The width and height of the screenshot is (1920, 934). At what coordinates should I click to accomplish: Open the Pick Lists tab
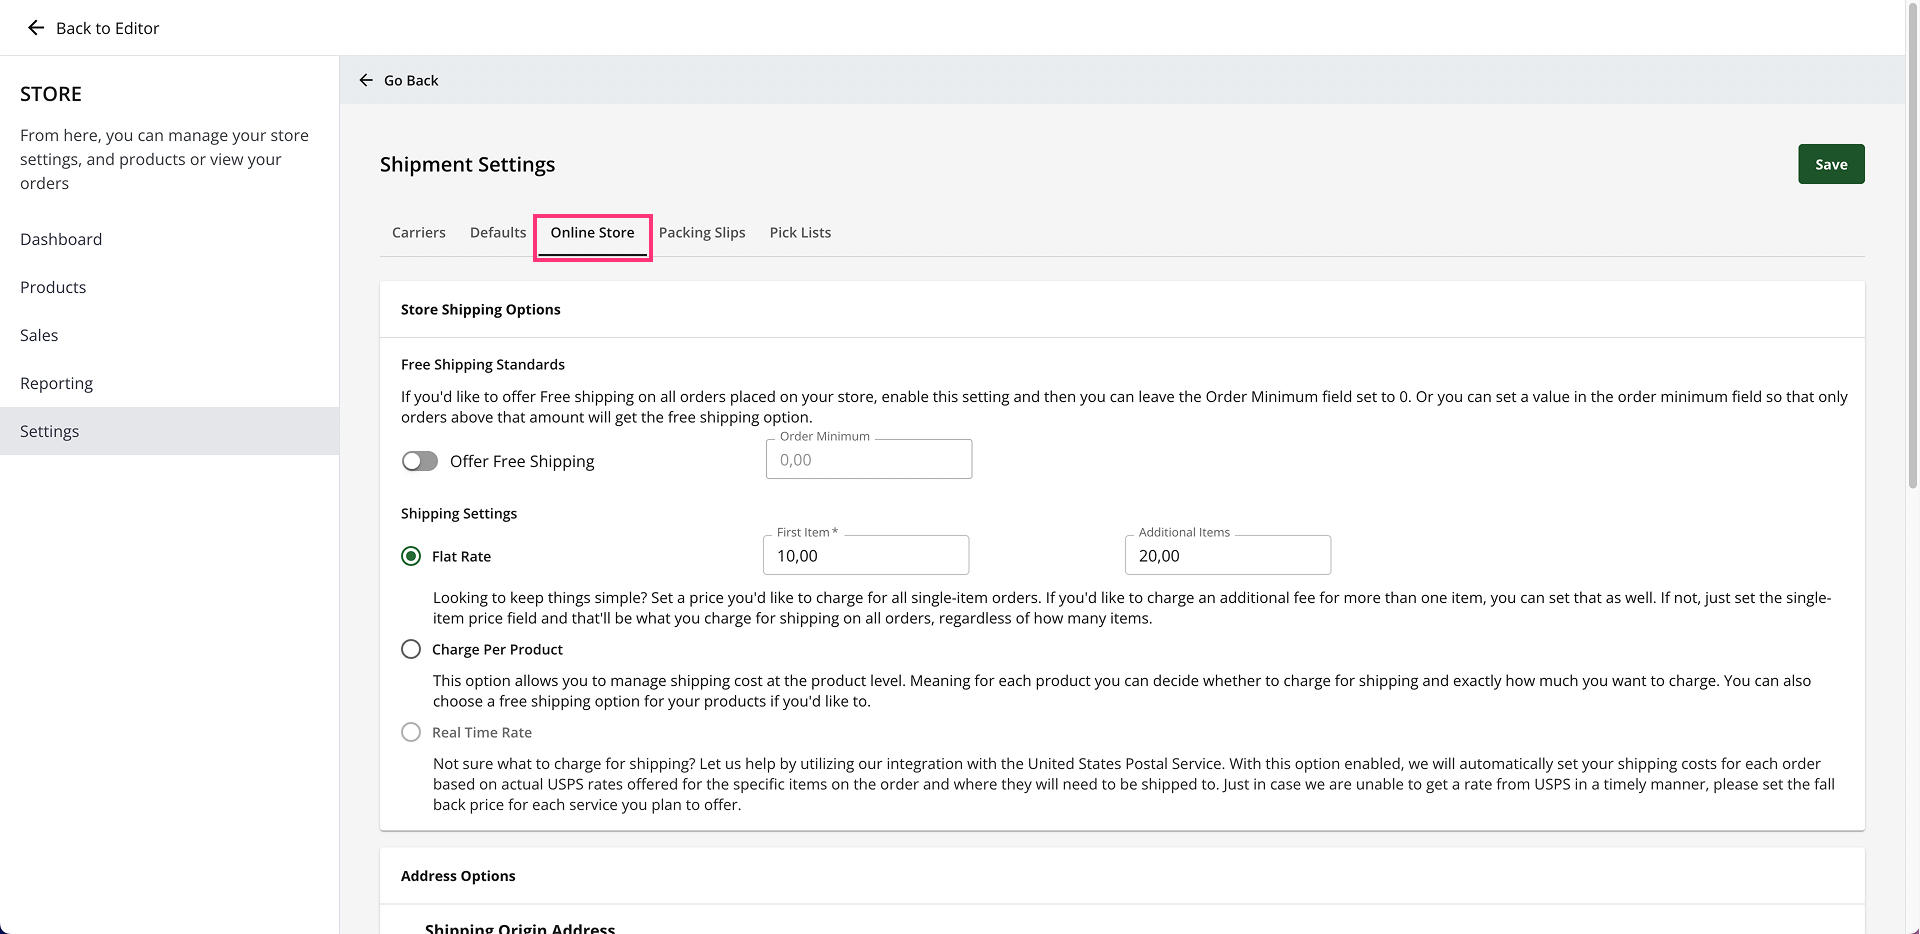click(800, 232)
